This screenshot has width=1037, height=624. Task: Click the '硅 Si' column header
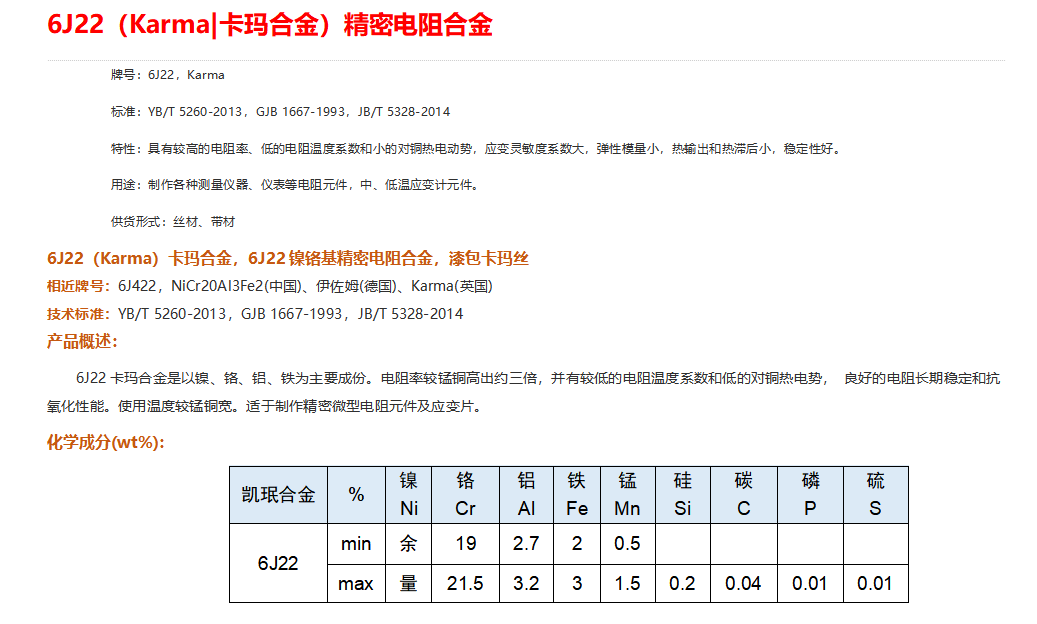(x=683, y=495)
